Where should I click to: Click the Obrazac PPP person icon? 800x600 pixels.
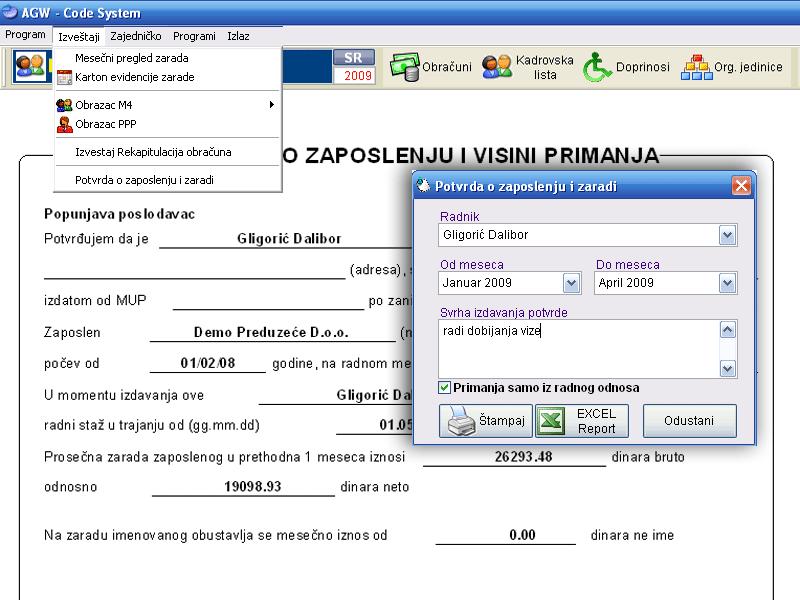point(64,124)
